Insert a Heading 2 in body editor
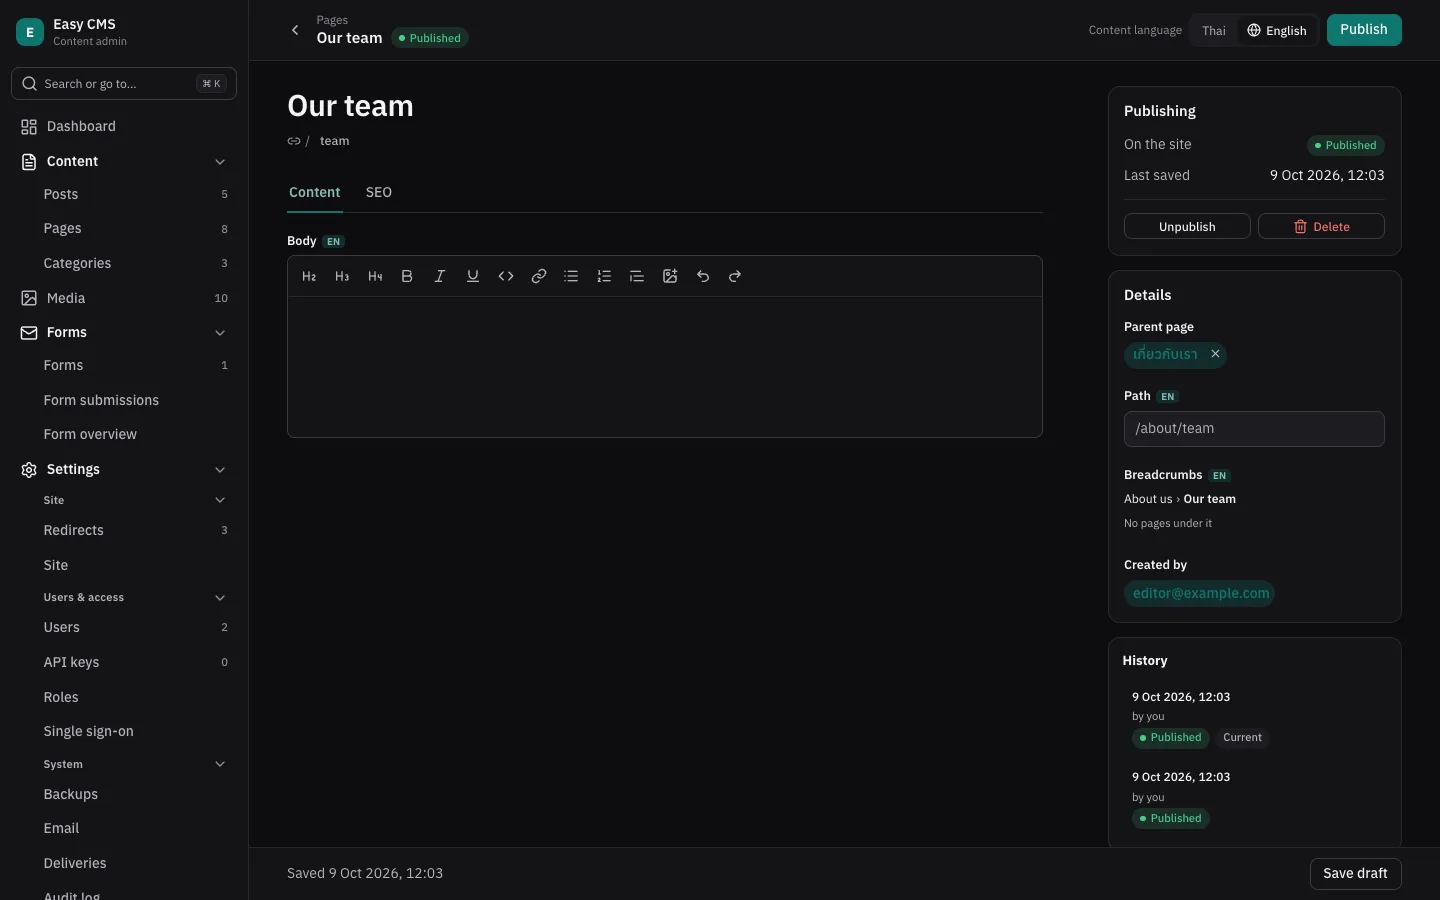The image size is (1440, 900). [309, 276]
